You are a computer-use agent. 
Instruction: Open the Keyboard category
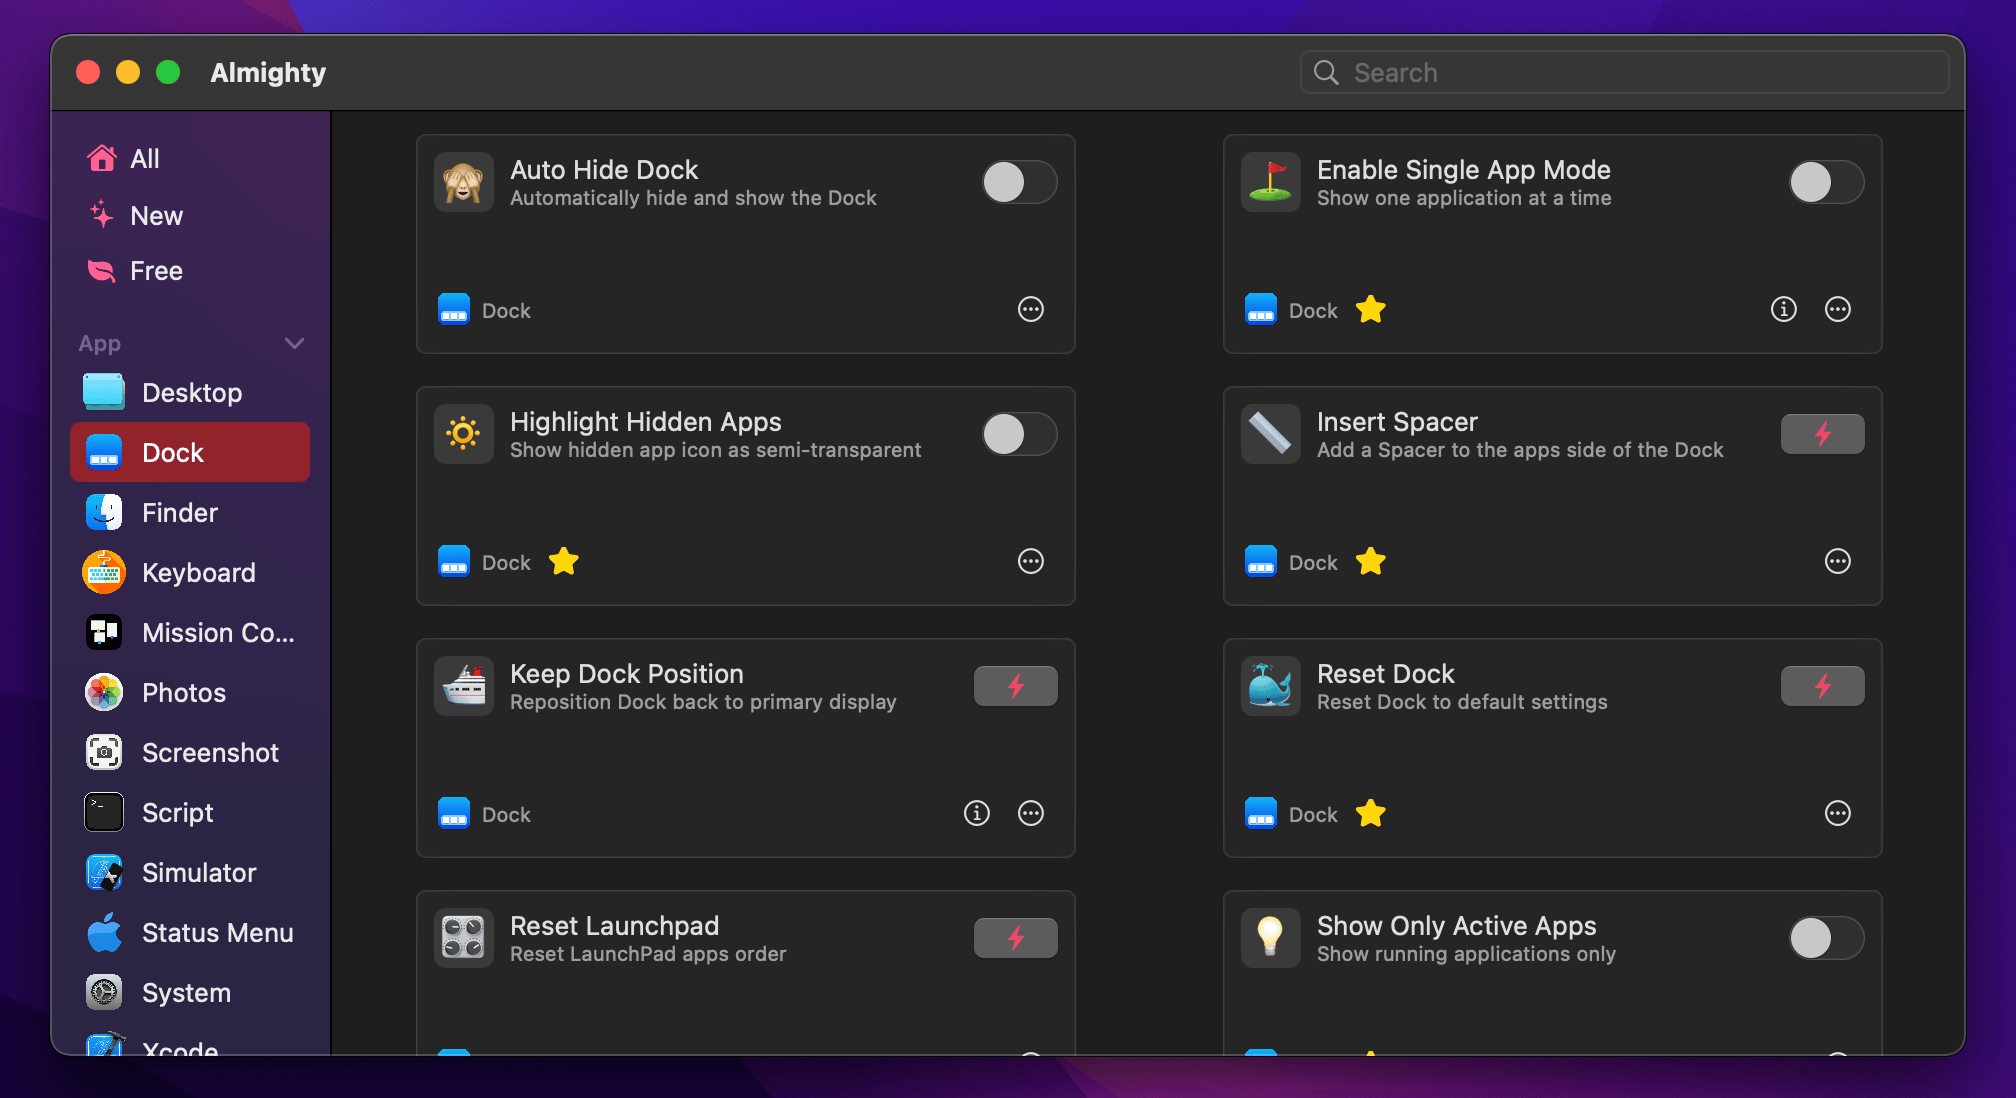(x=190, y=572)
